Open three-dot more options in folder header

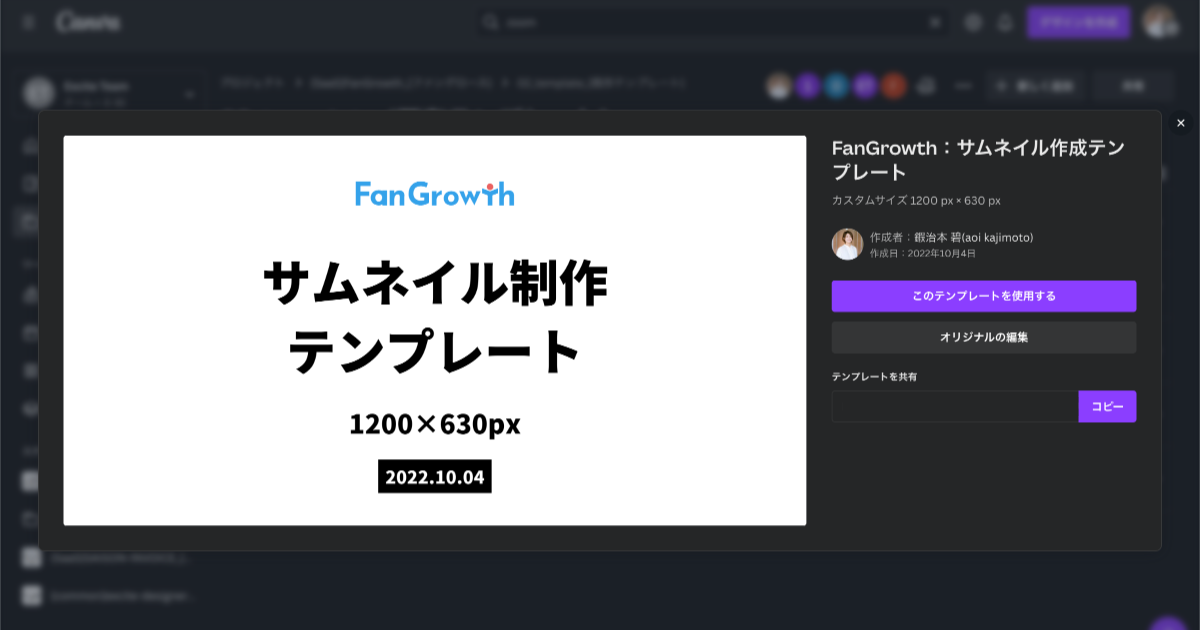(x=964, y=86)
